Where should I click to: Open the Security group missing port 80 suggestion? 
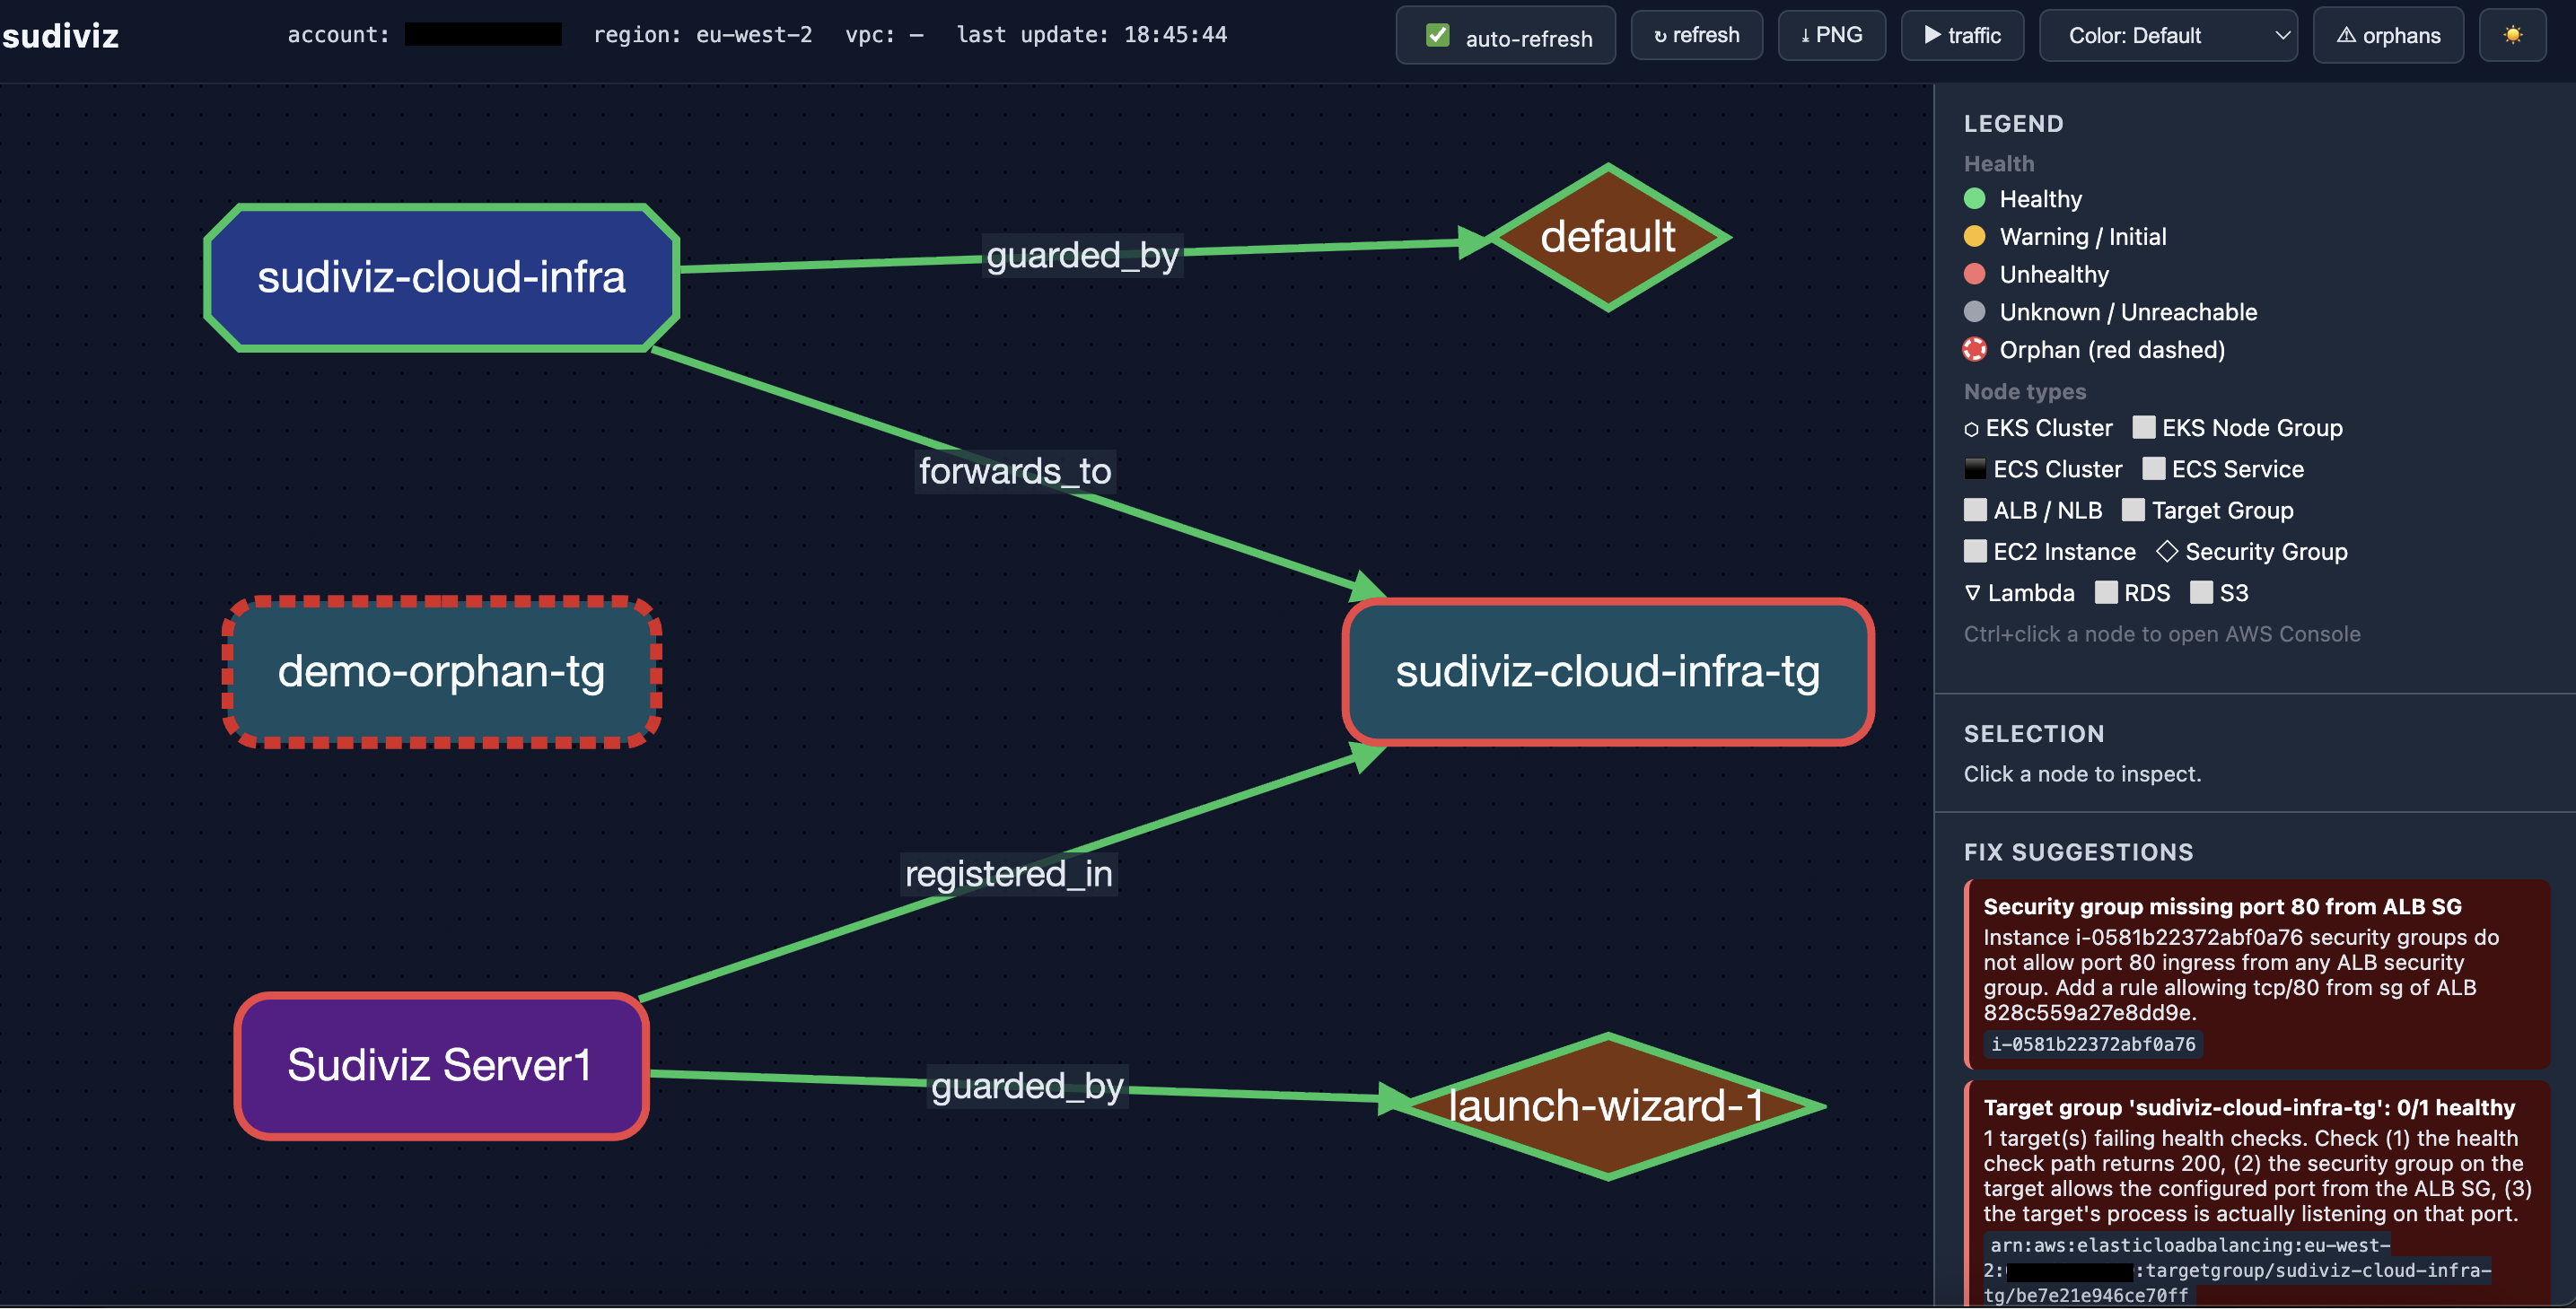click(x=2257, y=975)
